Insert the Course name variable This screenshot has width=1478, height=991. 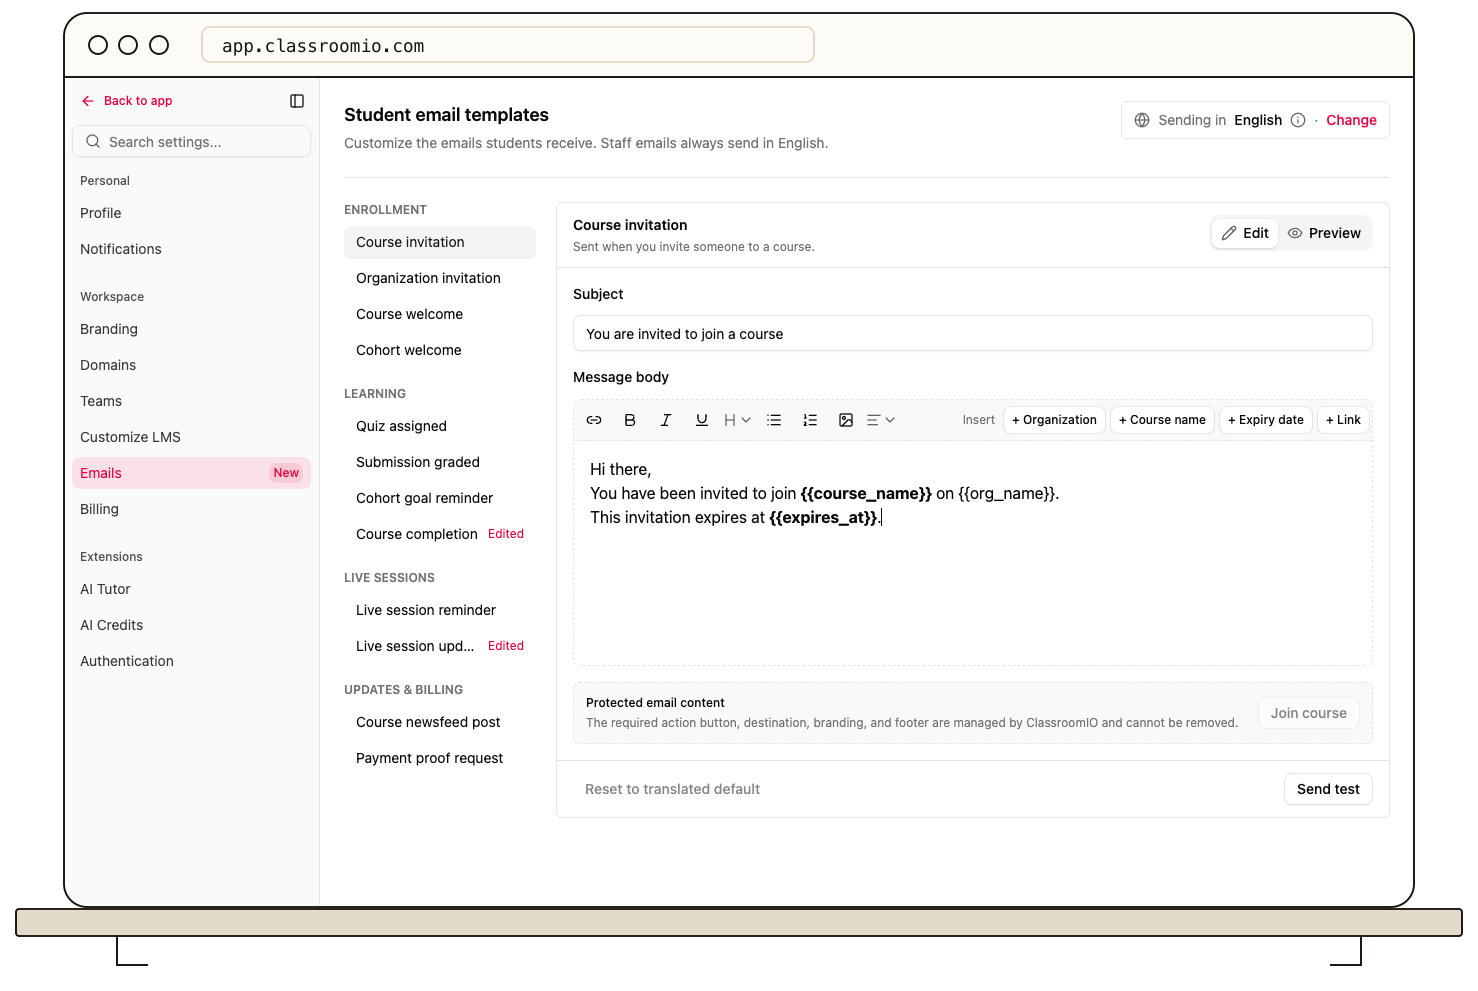coord(1162,420)
